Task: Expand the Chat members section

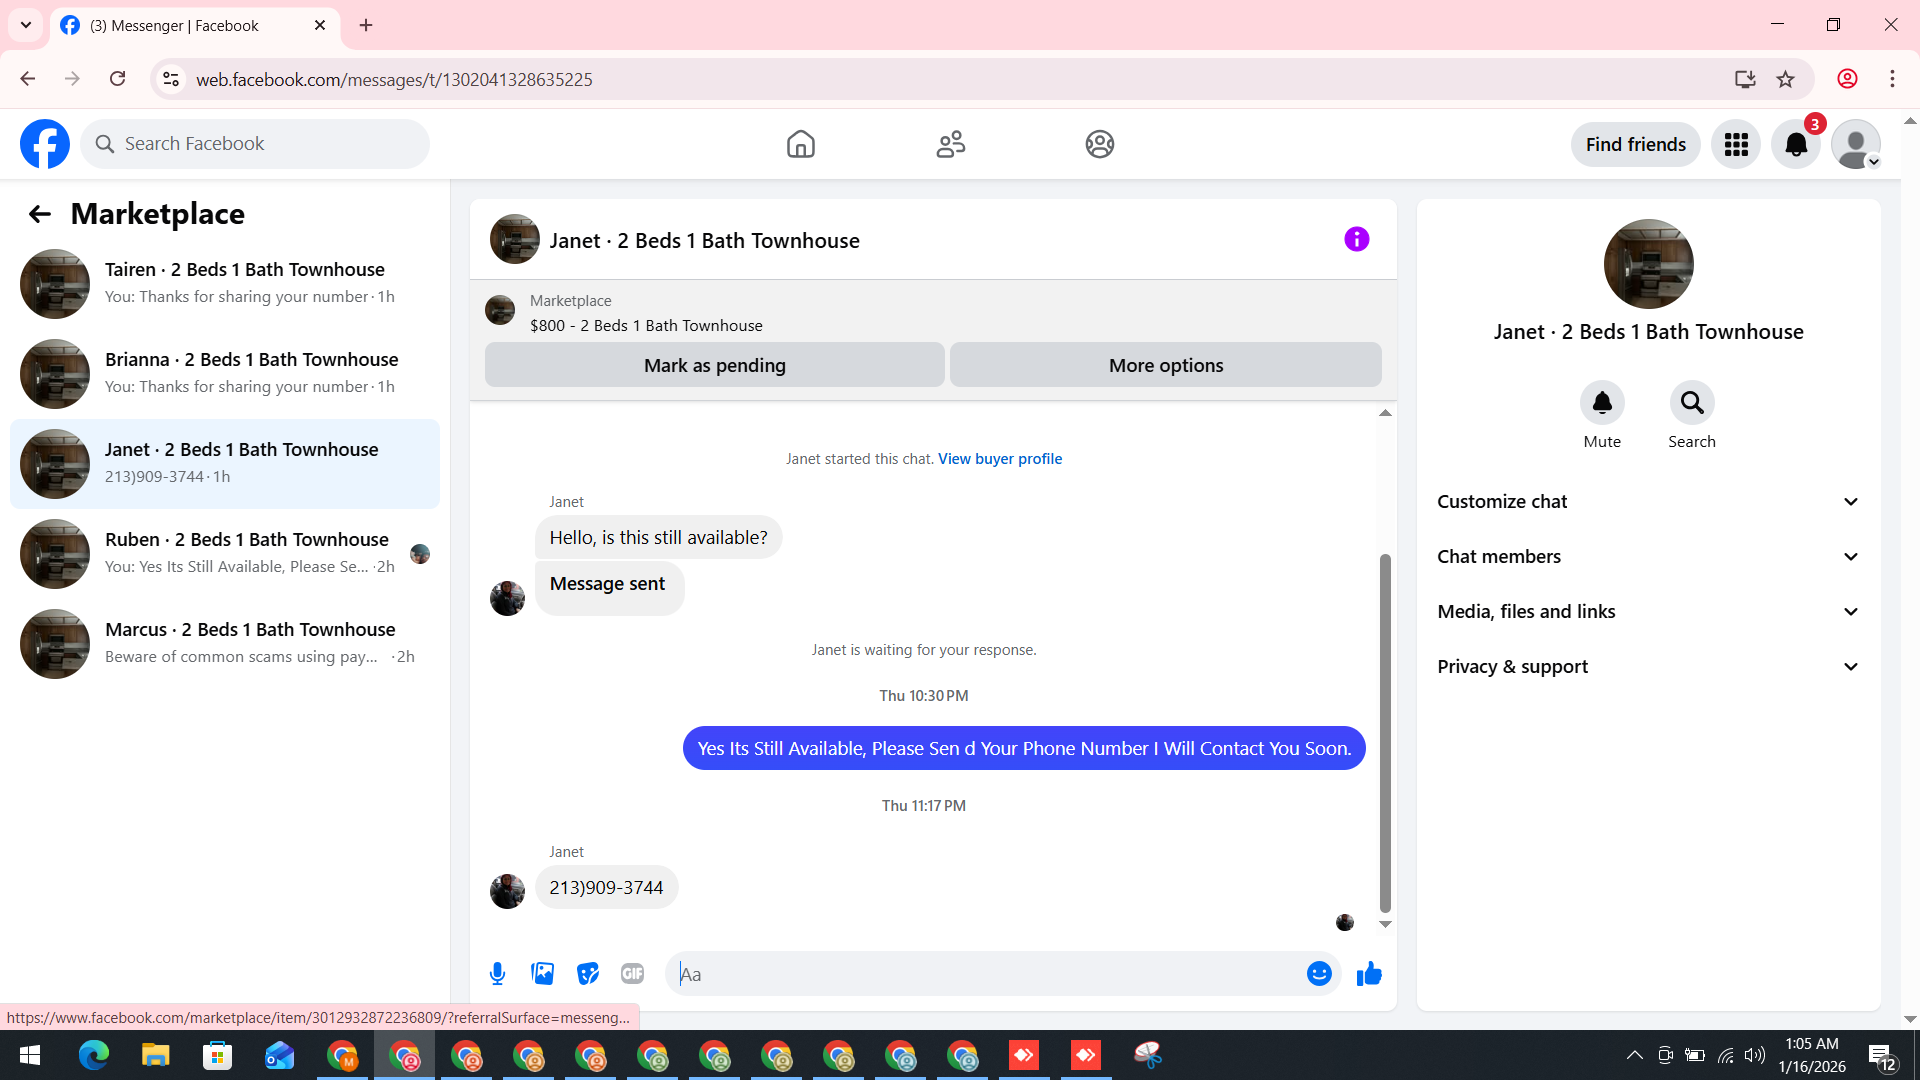Action: (1648, 557)
